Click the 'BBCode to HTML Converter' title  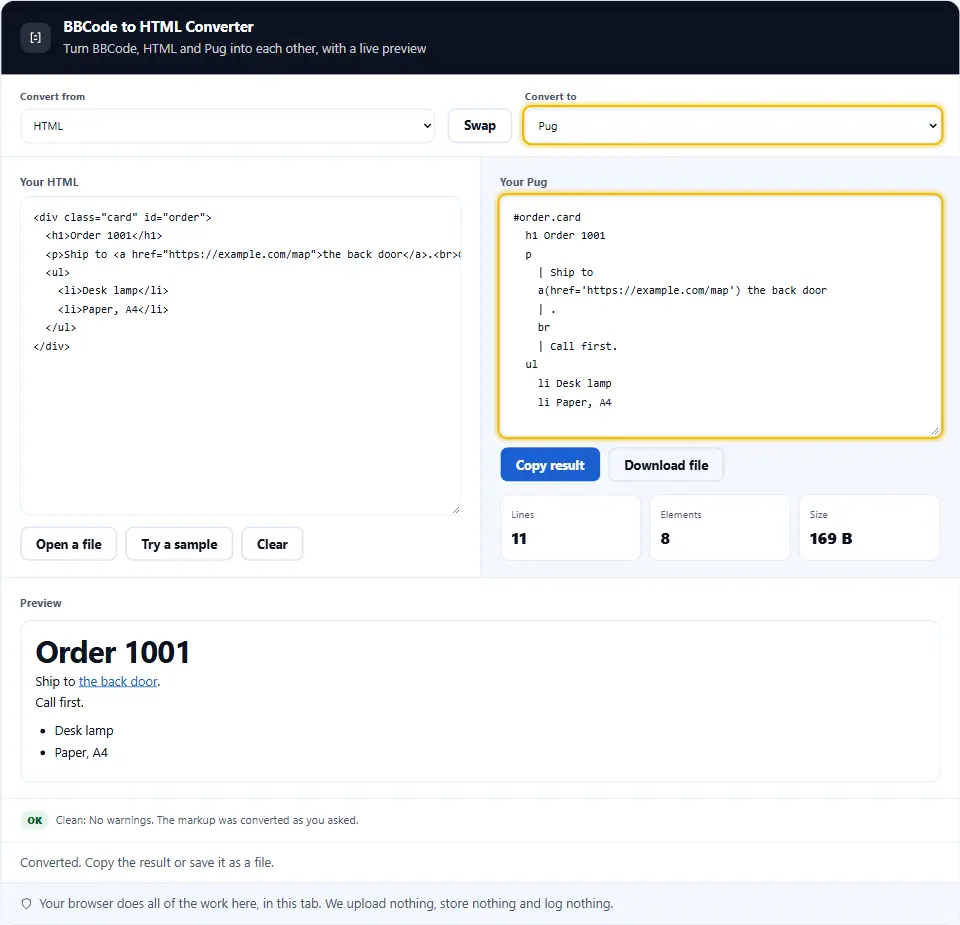tap(158, 27)
